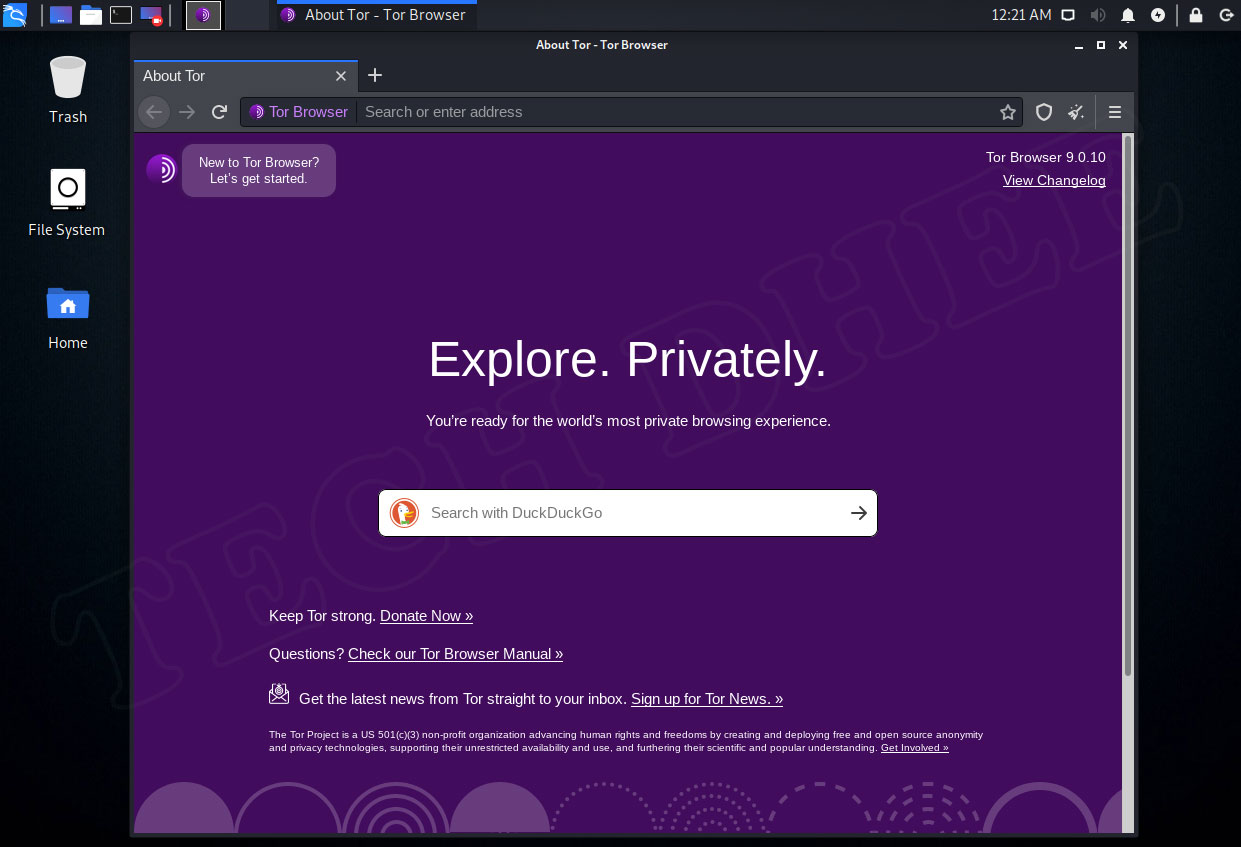Follow the Donate Now link
This screenshot has height=847, width=1241.
(x=426, y=616)
